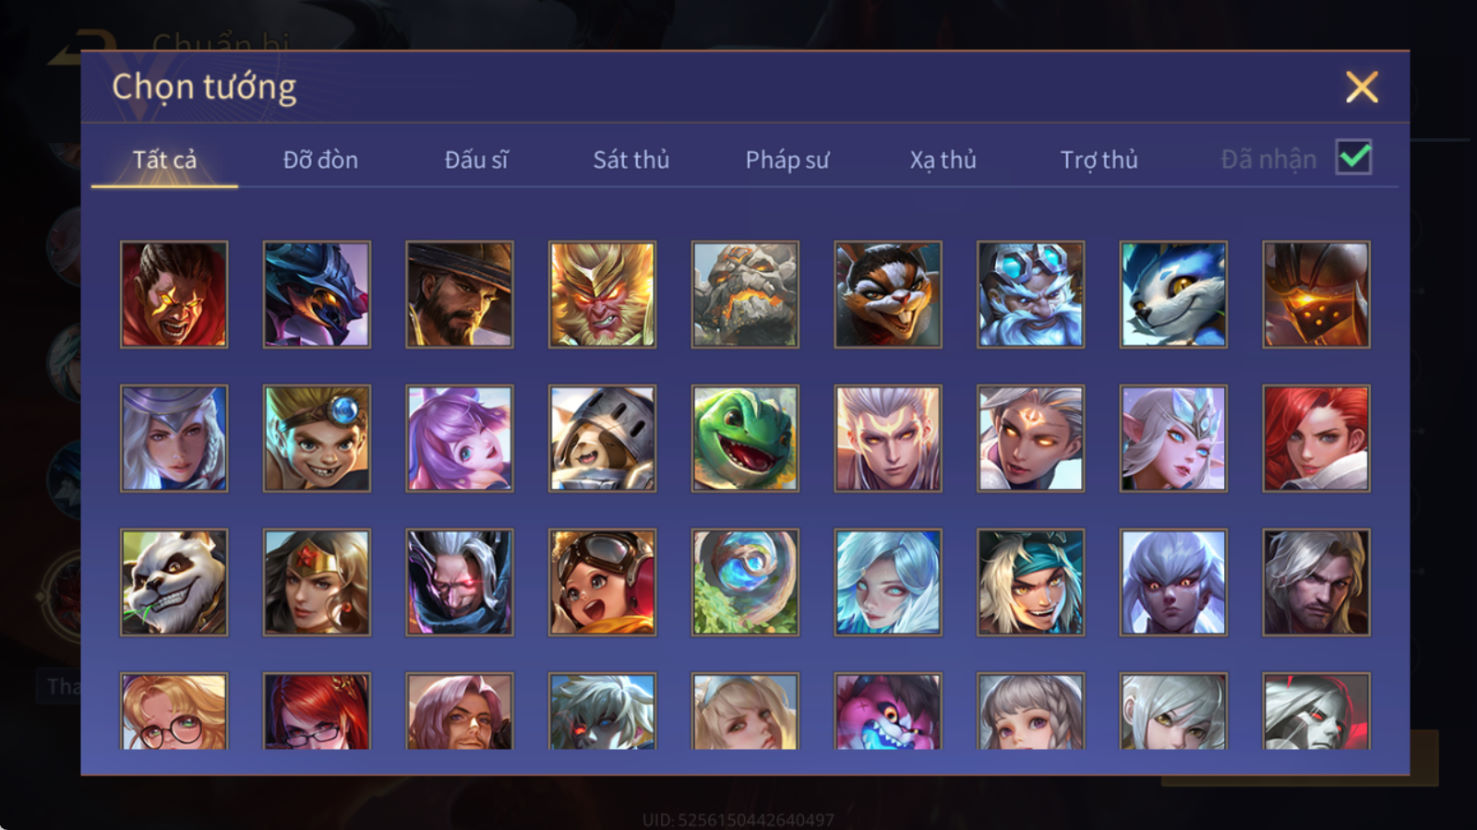1477x830 pixels.
Task: Filter heroes by Pháp sư
Action: click(787, 160)
